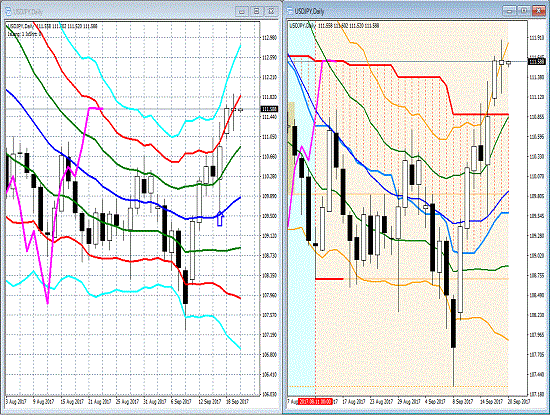The image size is (550, 415).
Task: Click the right USDJPY chart window icon
Action: 290,11
